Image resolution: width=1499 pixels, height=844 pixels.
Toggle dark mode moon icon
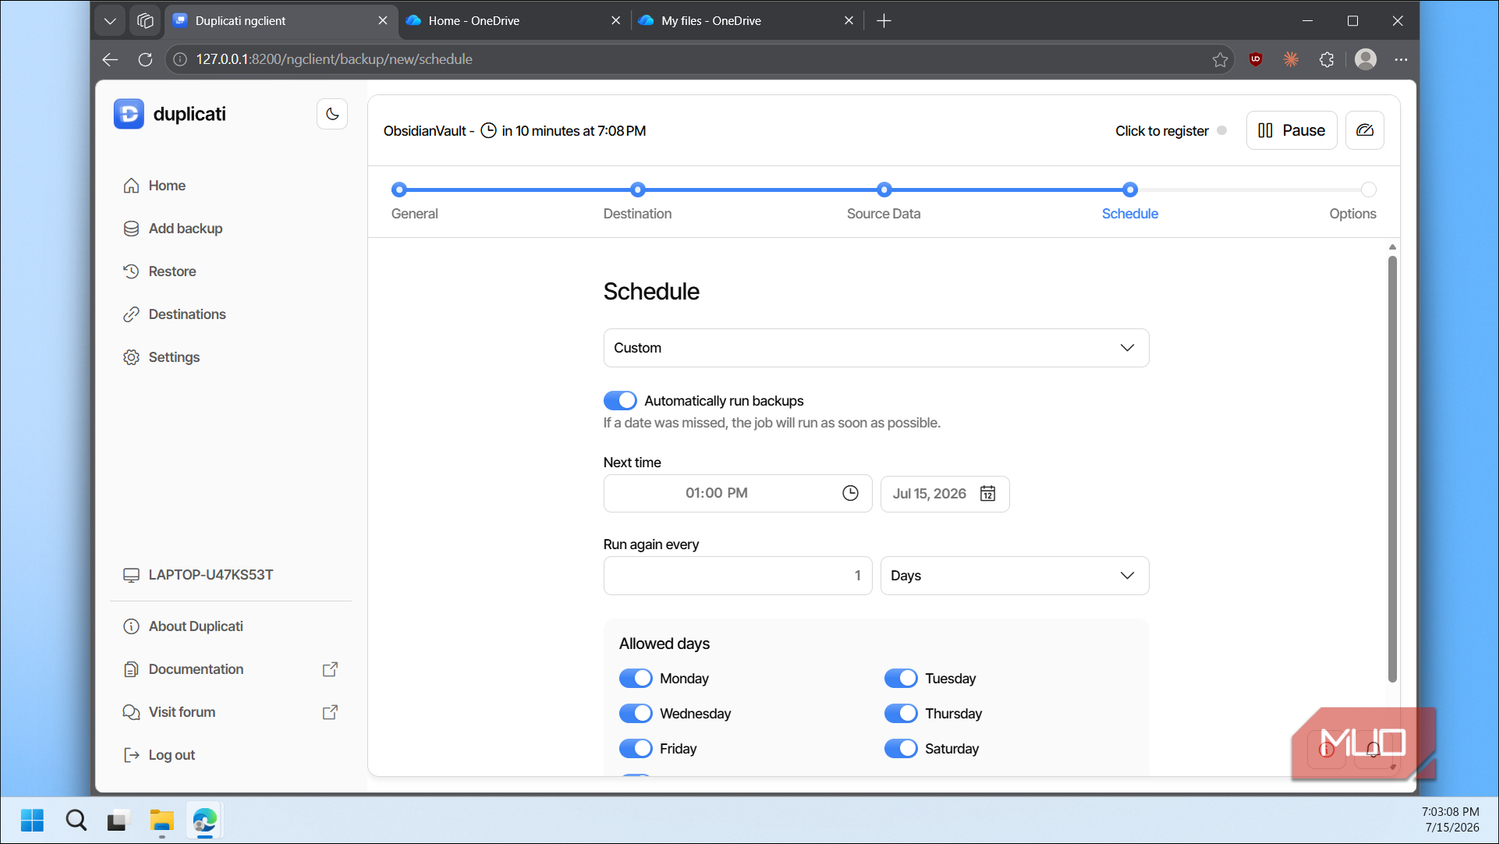click(x=332, y=114)
